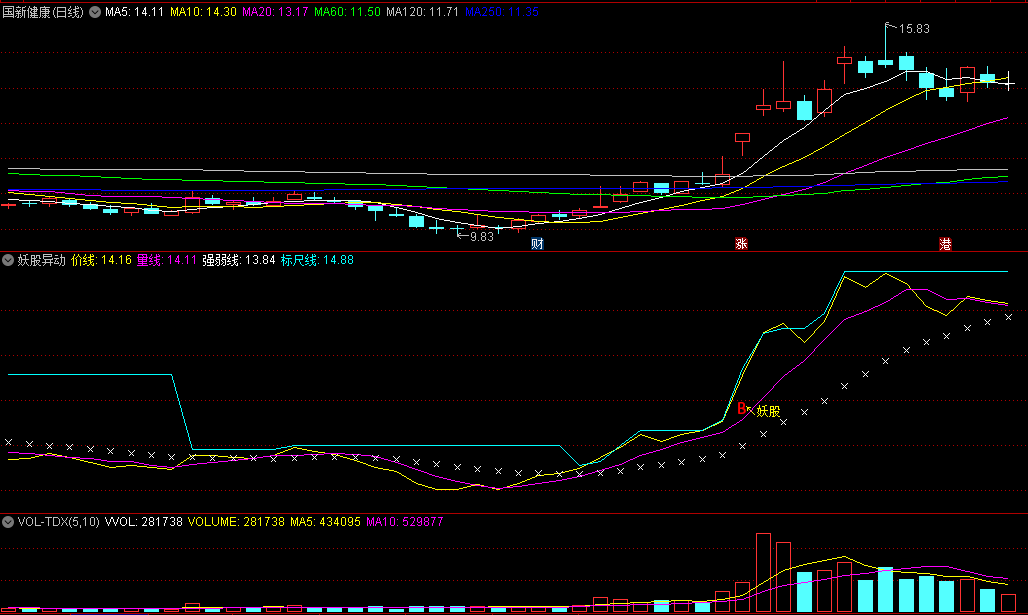Image resolution: width=1028 pixels, height=615 pixels.
Task: Click the MA5: 14.11 legend
Action: pyautogui.click(x=134, y=12)
